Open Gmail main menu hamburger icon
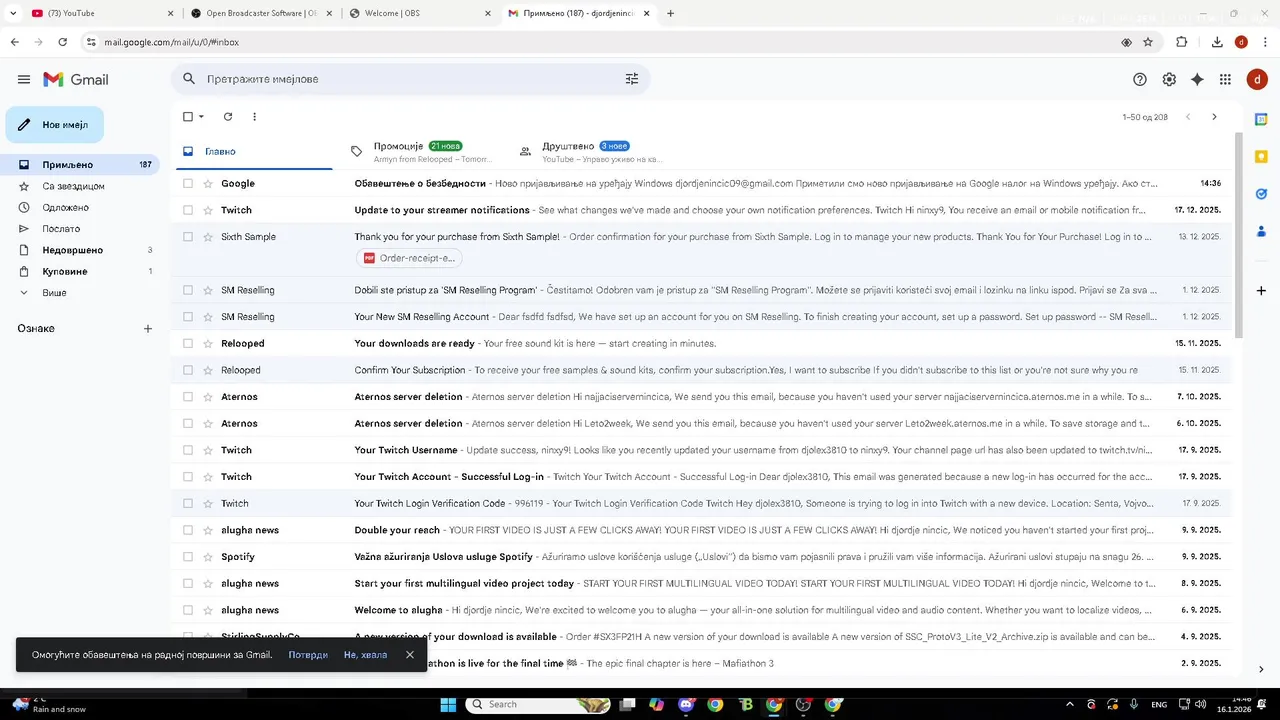Image resolution: width=1280 pixels, height=720 pixels. pyautogui.click(x=24, y=79)
